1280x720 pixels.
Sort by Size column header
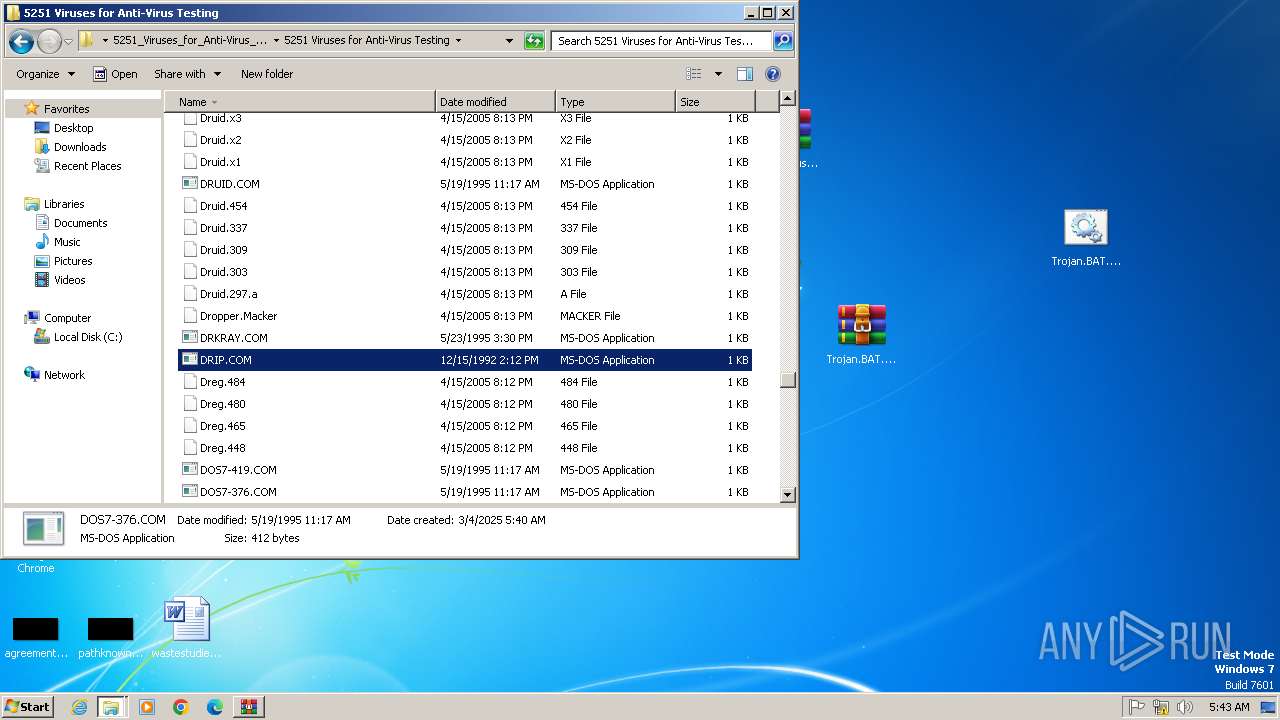click(715, 102)
